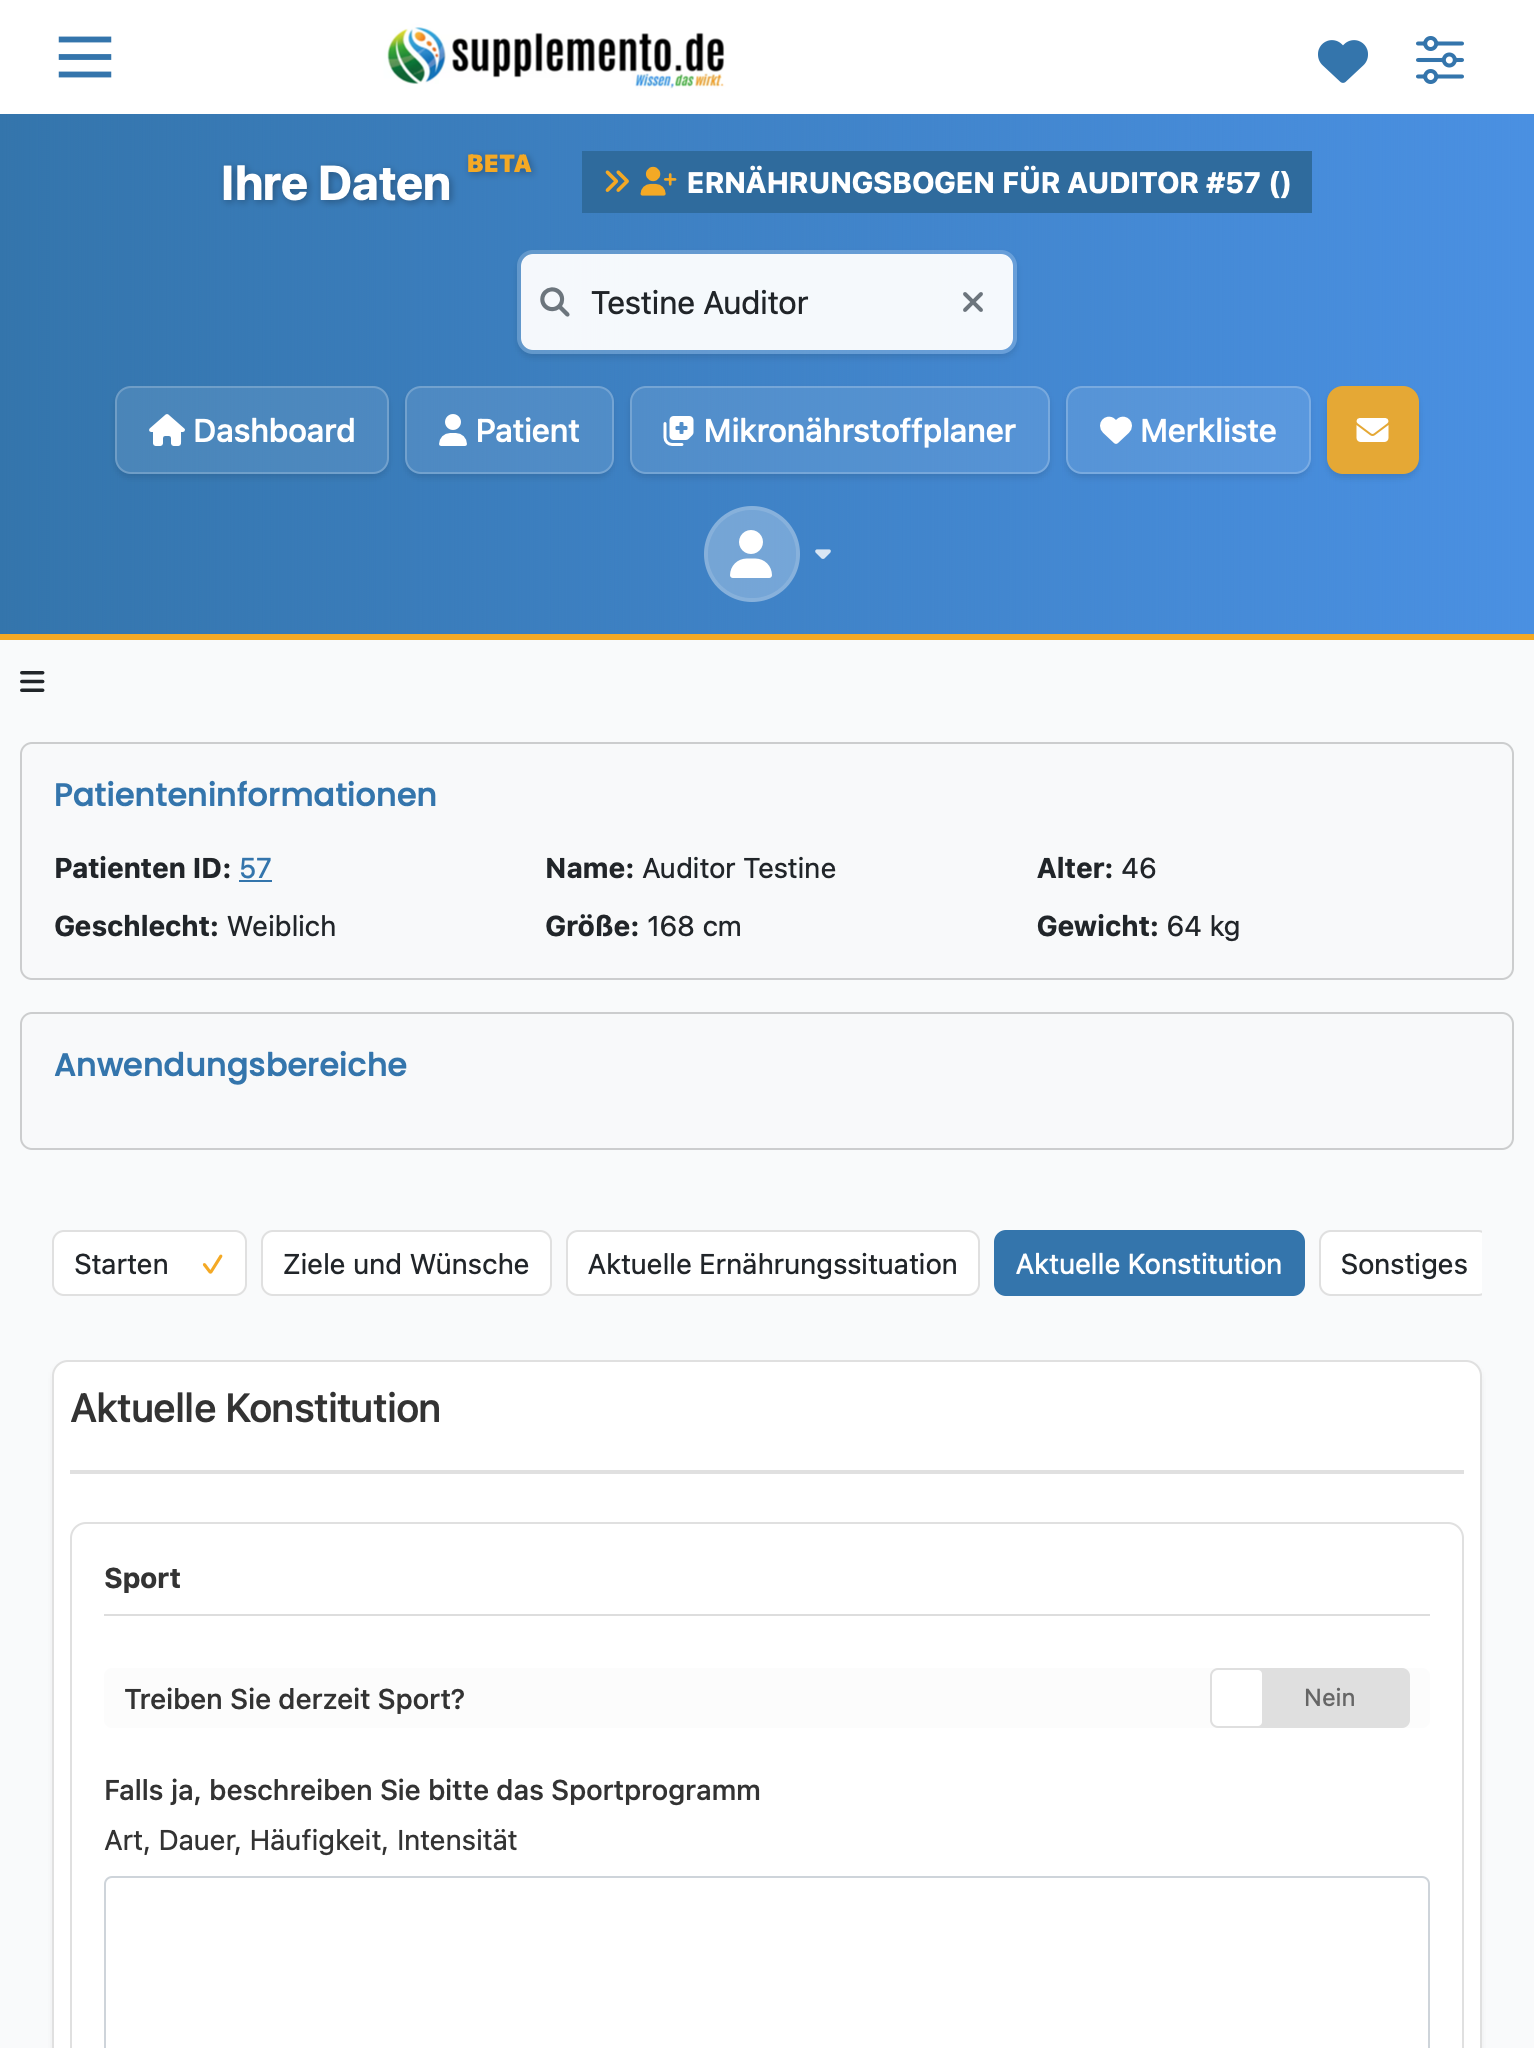Image resolution: width=1534 pixels, height=2048 pixels.
Task: Go to the Dashboard
Action: tap(252, 430)
